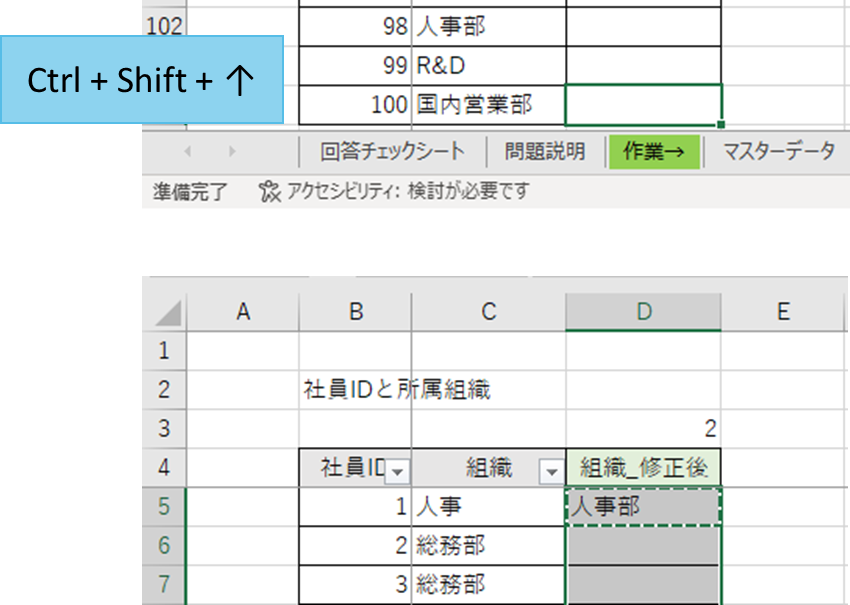Open the 問題説明 sheet tab
Image resolution: width=850 pixels, height=605 pixels.
(545, 151)
